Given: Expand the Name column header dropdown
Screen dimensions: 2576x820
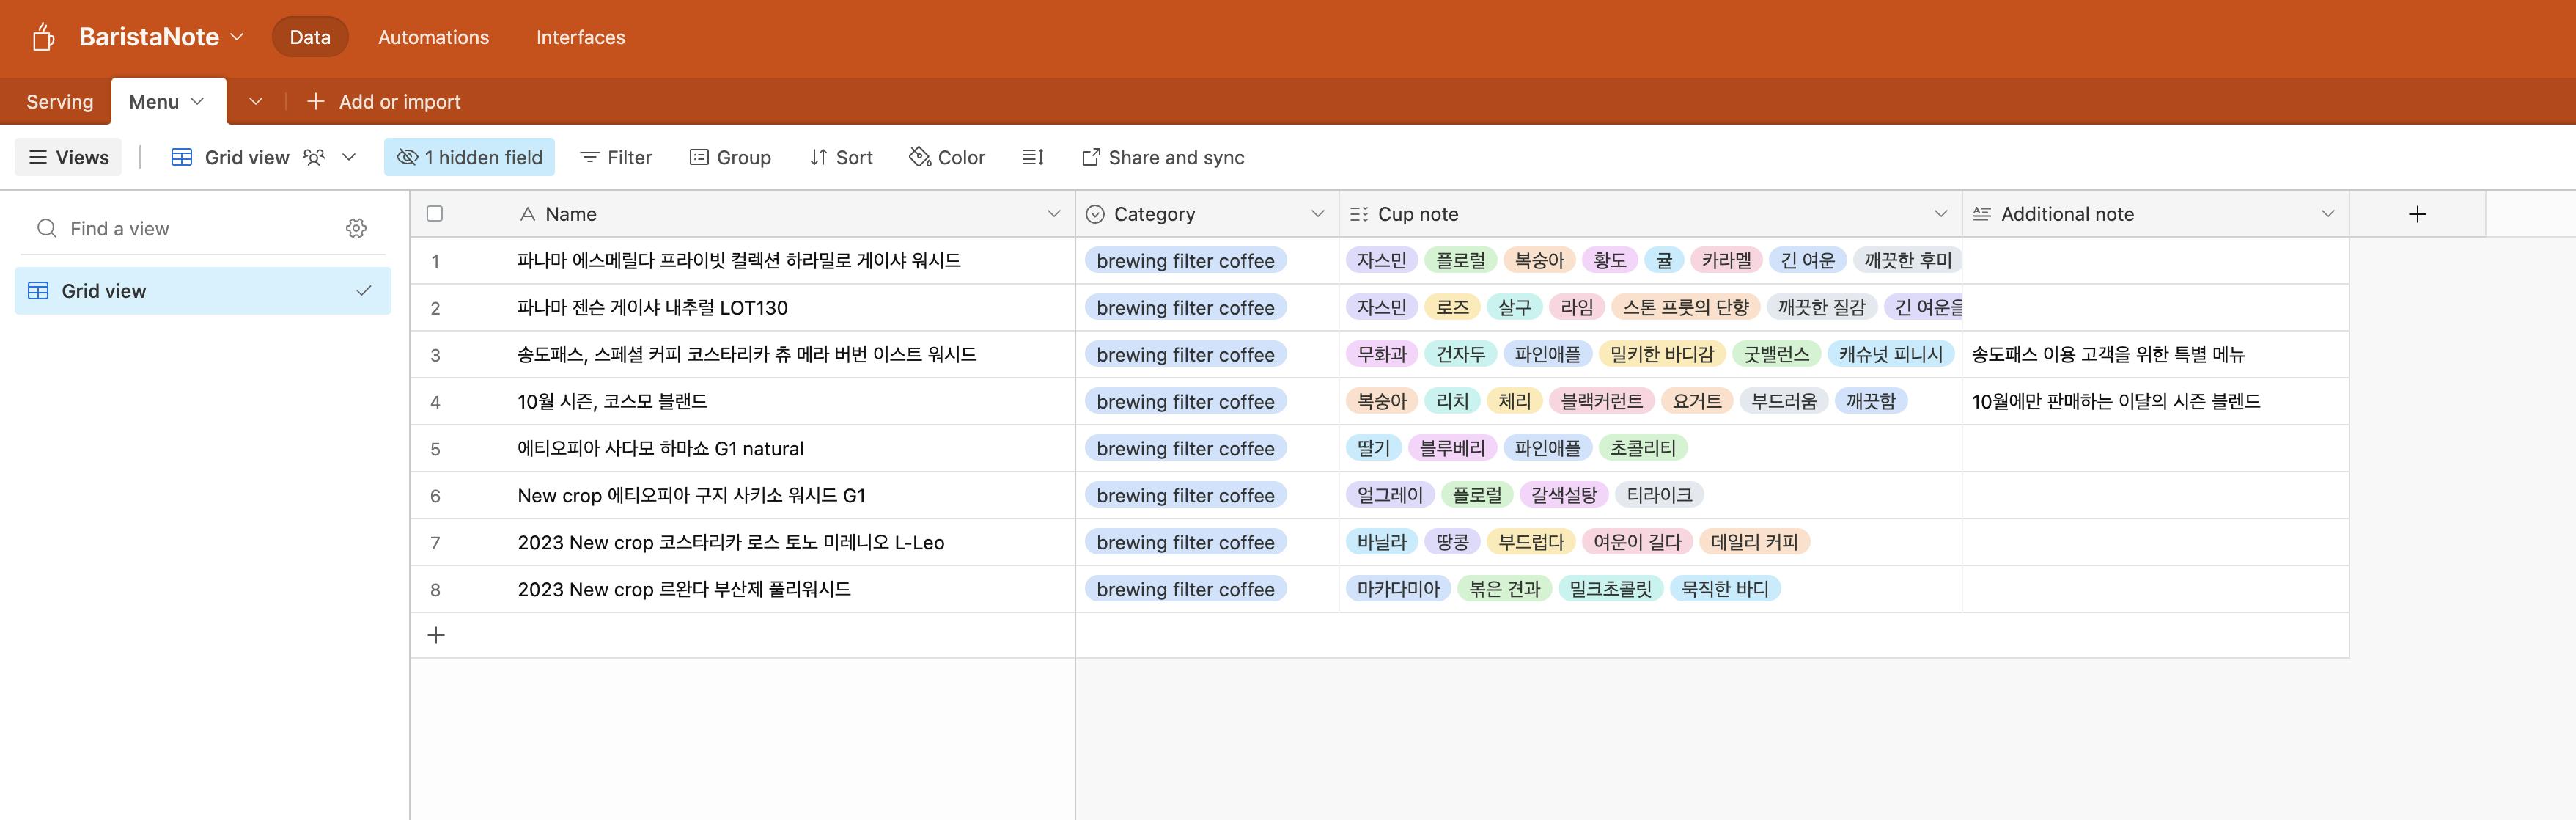Looking at the screenshot, I should (1053, 214).
